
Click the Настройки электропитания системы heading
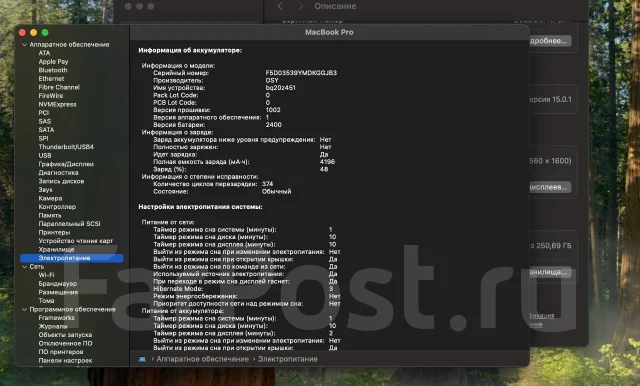click(200, 207)
